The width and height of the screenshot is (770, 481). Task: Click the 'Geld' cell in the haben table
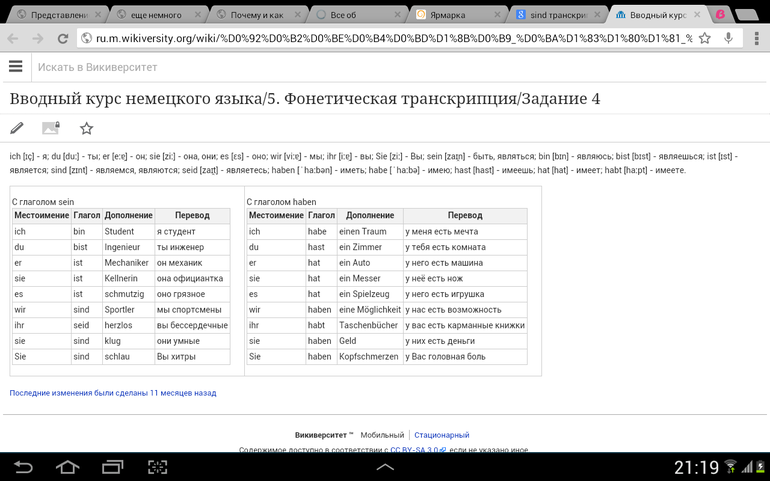pyautogui.click(x=370, y=341)
